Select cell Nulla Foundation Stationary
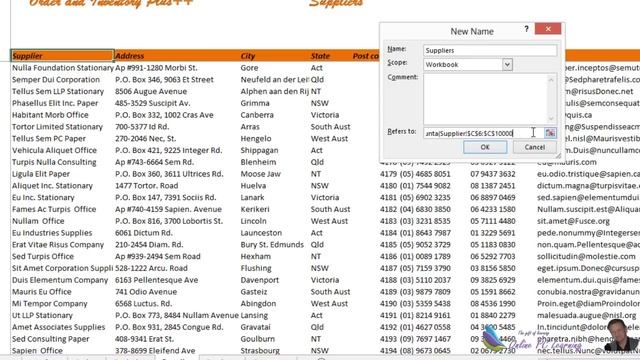Viewport: 640px width, 360px height. pyautogui.click(x=62, y=68)
